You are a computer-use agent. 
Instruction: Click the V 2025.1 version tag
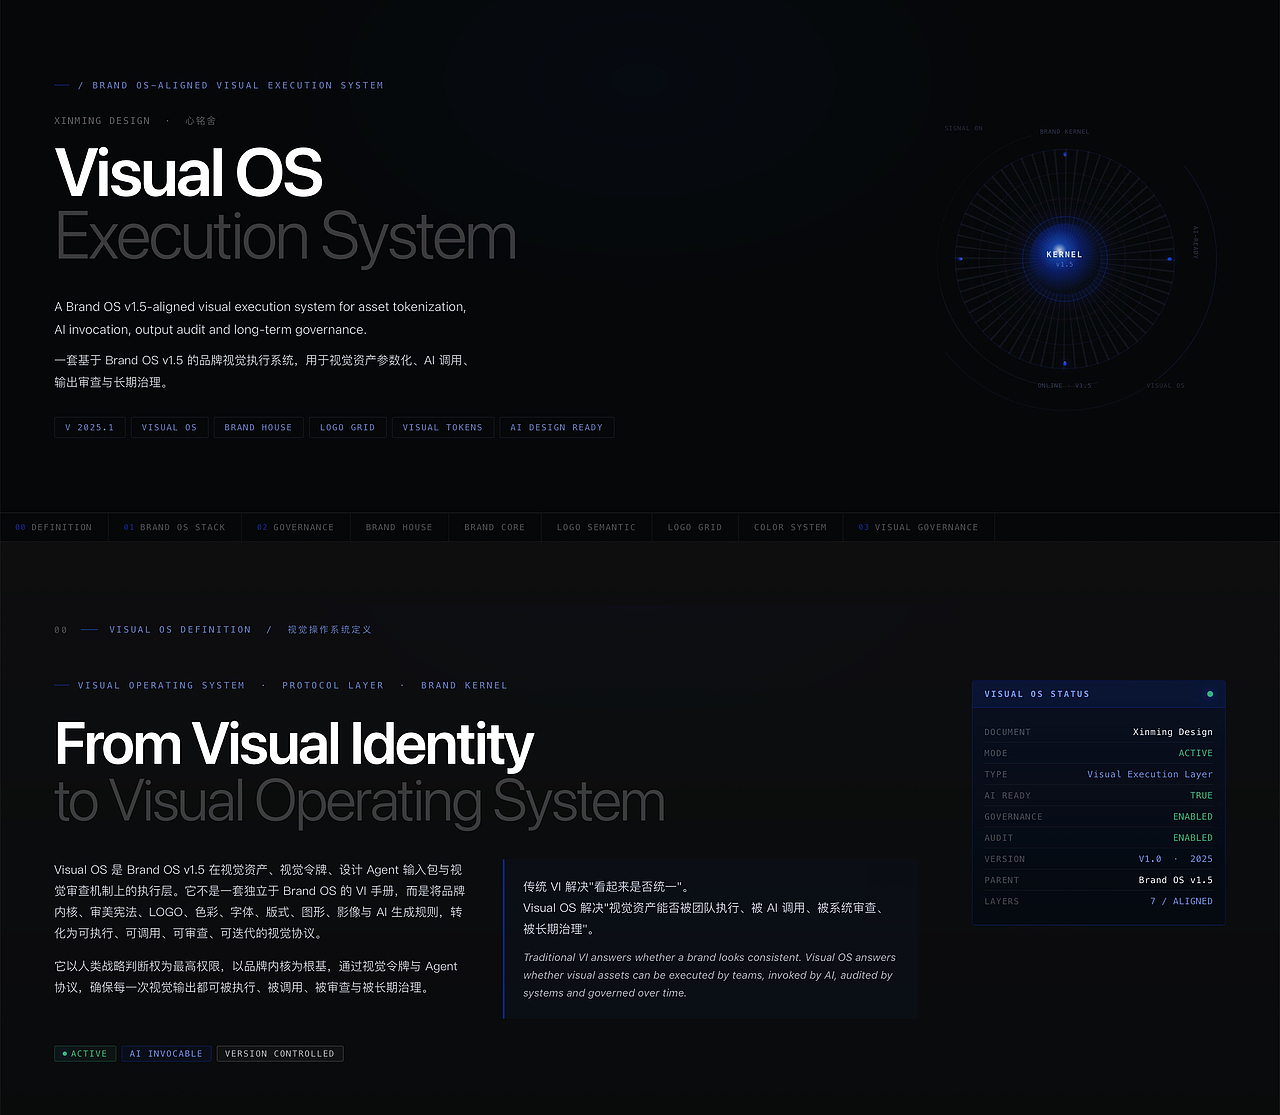[x=89, y=427]
